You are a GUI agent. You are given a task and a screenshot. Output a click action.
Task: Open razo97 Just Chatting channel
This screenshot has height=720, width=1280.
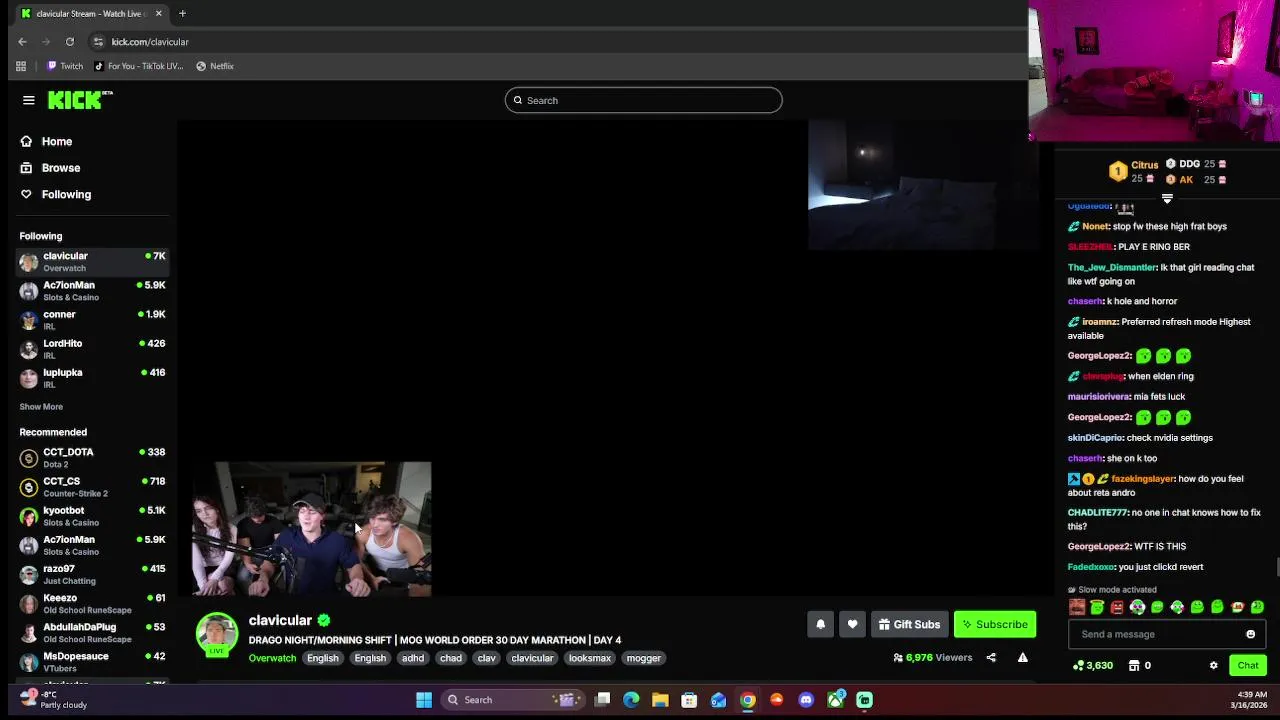[x=92, y=574]
